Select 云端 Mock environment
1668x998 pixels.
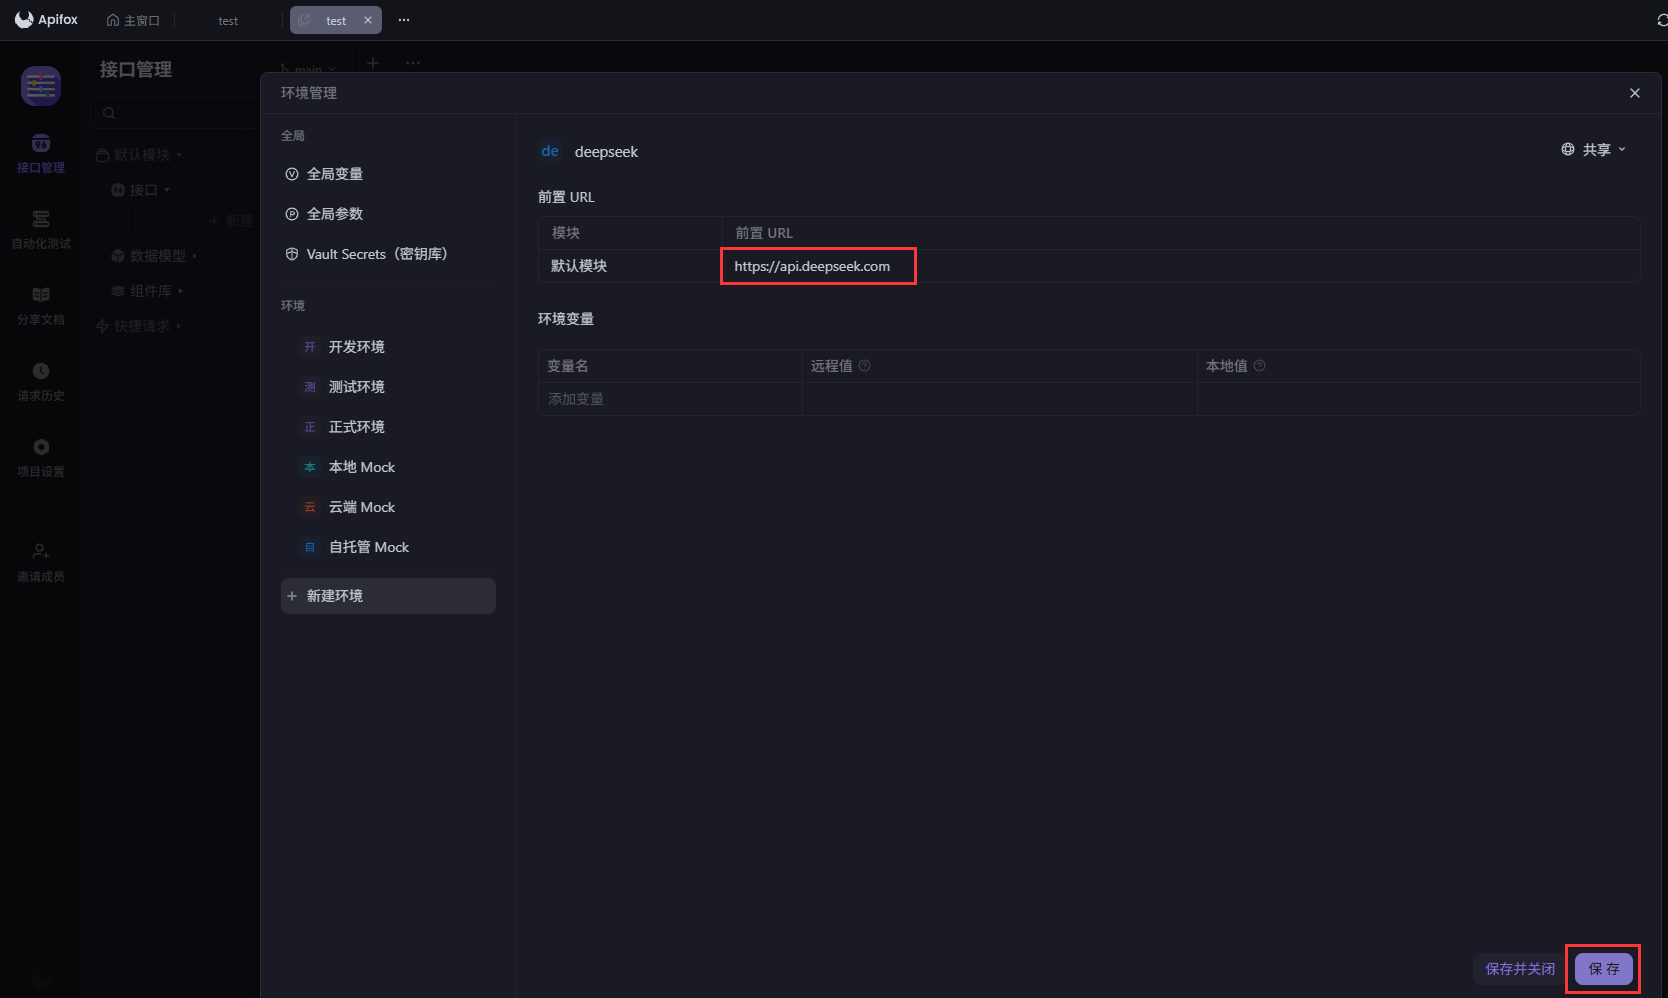pyautogui.click(x=388, y=507)
